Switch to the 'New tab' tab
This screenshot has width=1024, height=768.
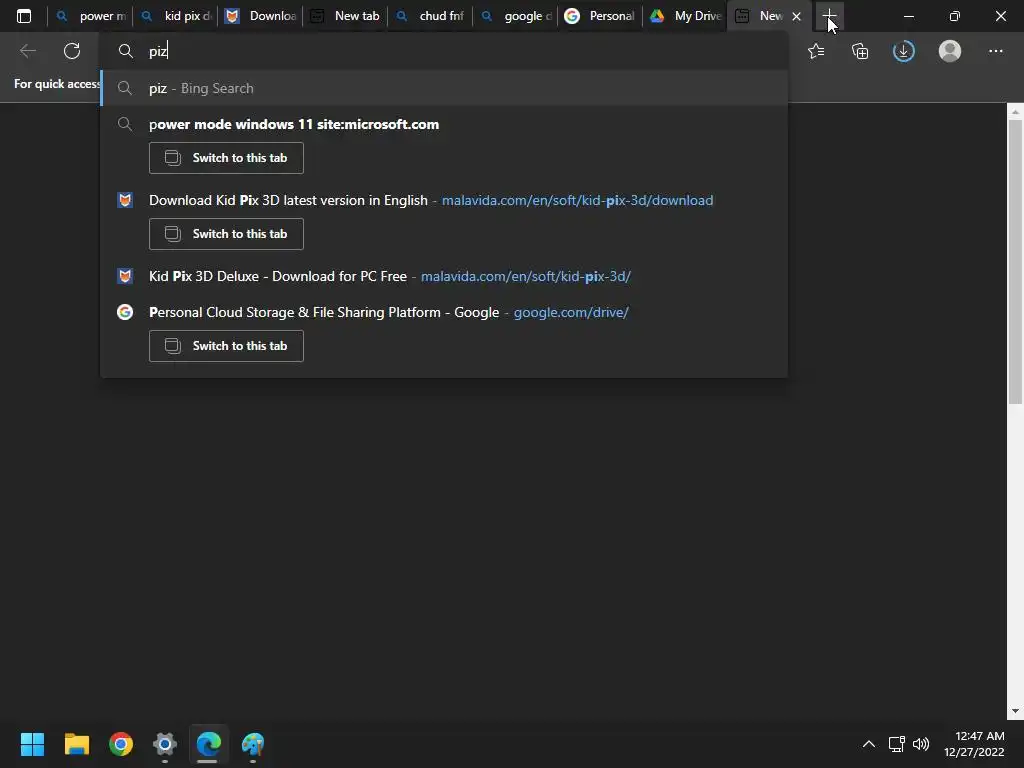coord(345,16)
